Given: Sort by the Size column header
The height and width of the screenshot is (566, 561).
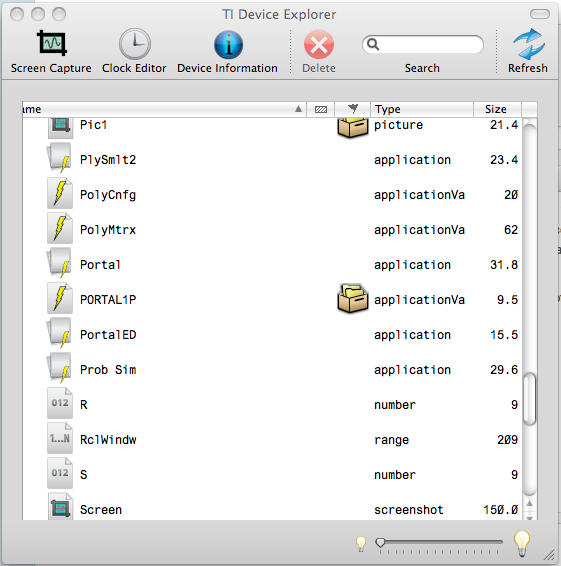Looking at the screenshot, I should point(497,109).
